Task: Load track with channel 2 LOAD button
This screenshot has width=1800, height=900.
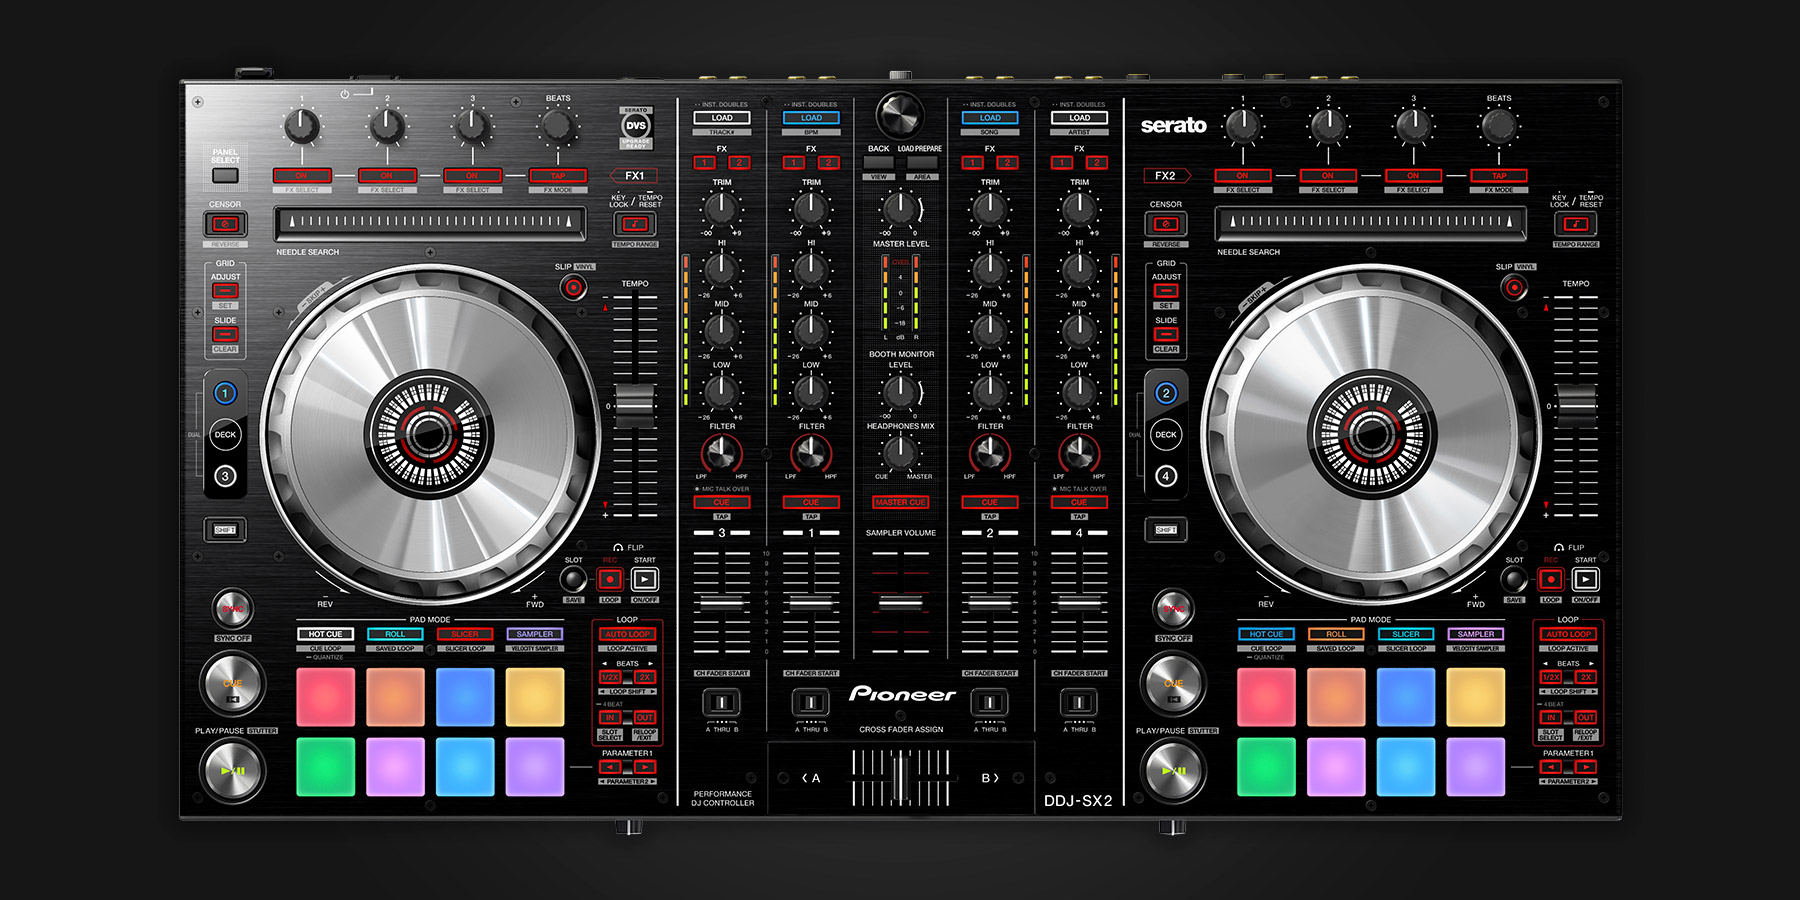Action: pos(990,118)
